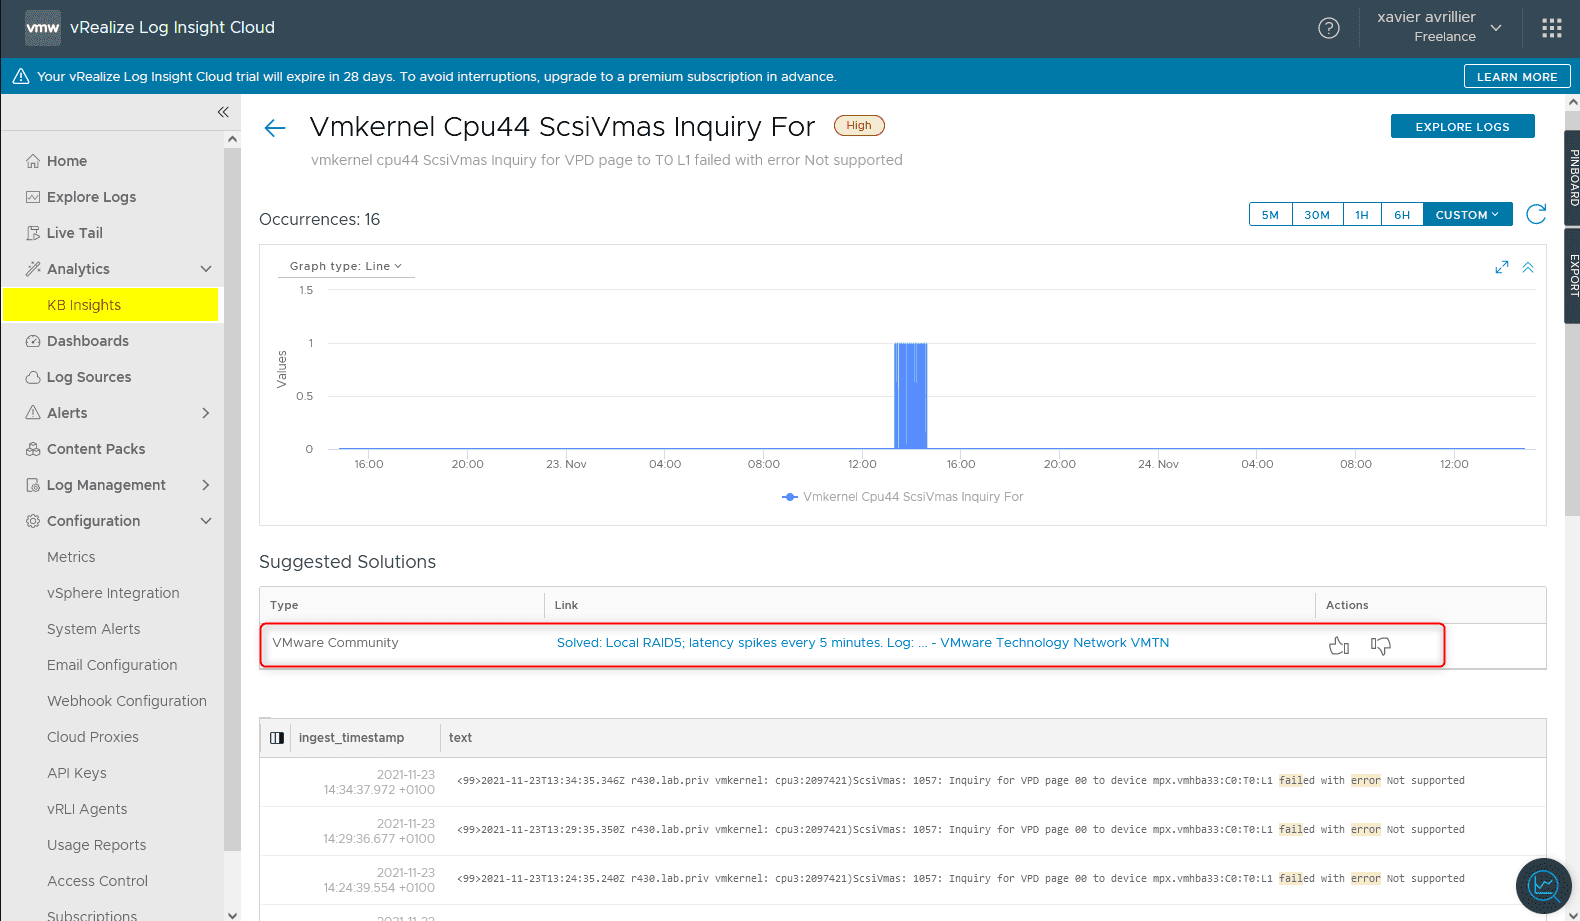This screenshot has width=1580, height=921.
Task: Open the chat support floating icon
Action: click(x=1544, y=886)
